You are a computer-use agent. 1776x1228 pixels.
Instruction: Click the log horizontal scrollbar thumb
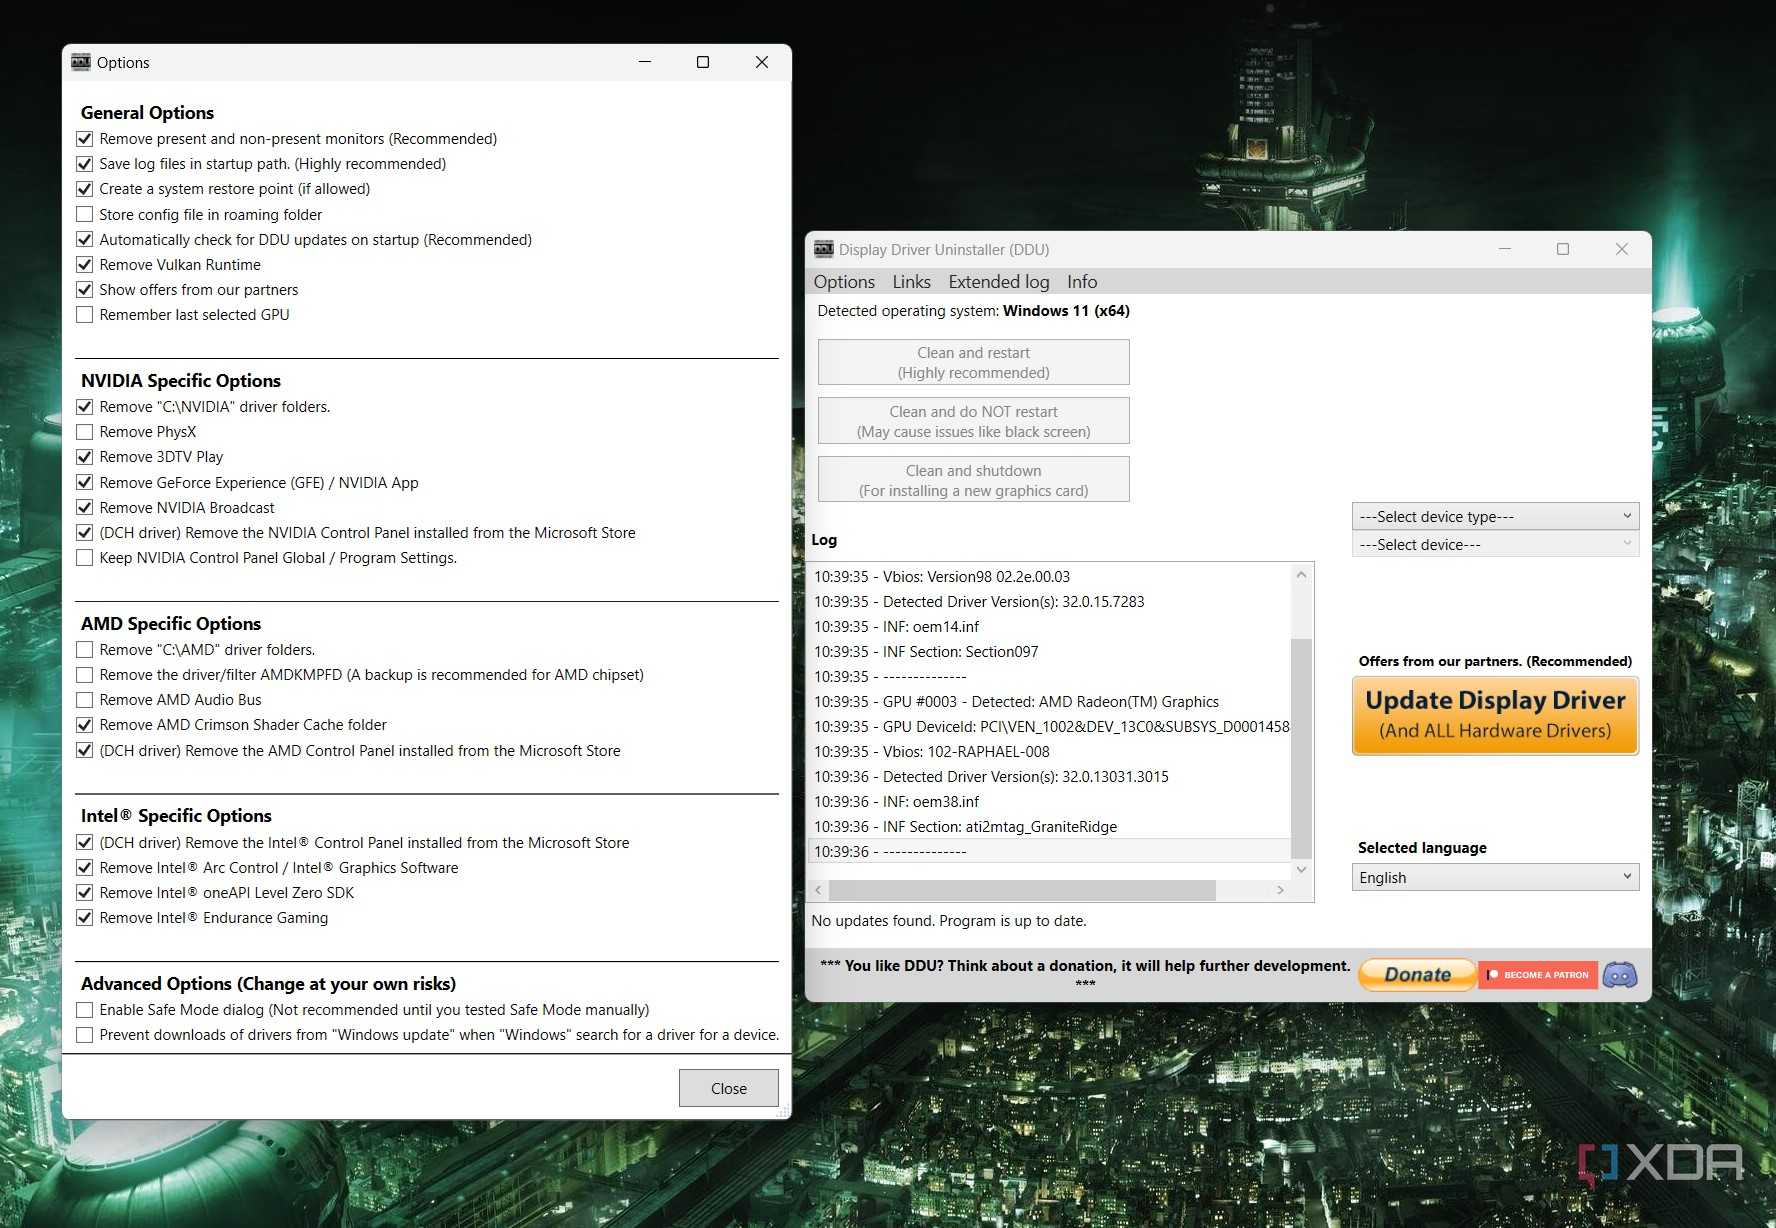pyautogui.click(x=1022, y=890)
